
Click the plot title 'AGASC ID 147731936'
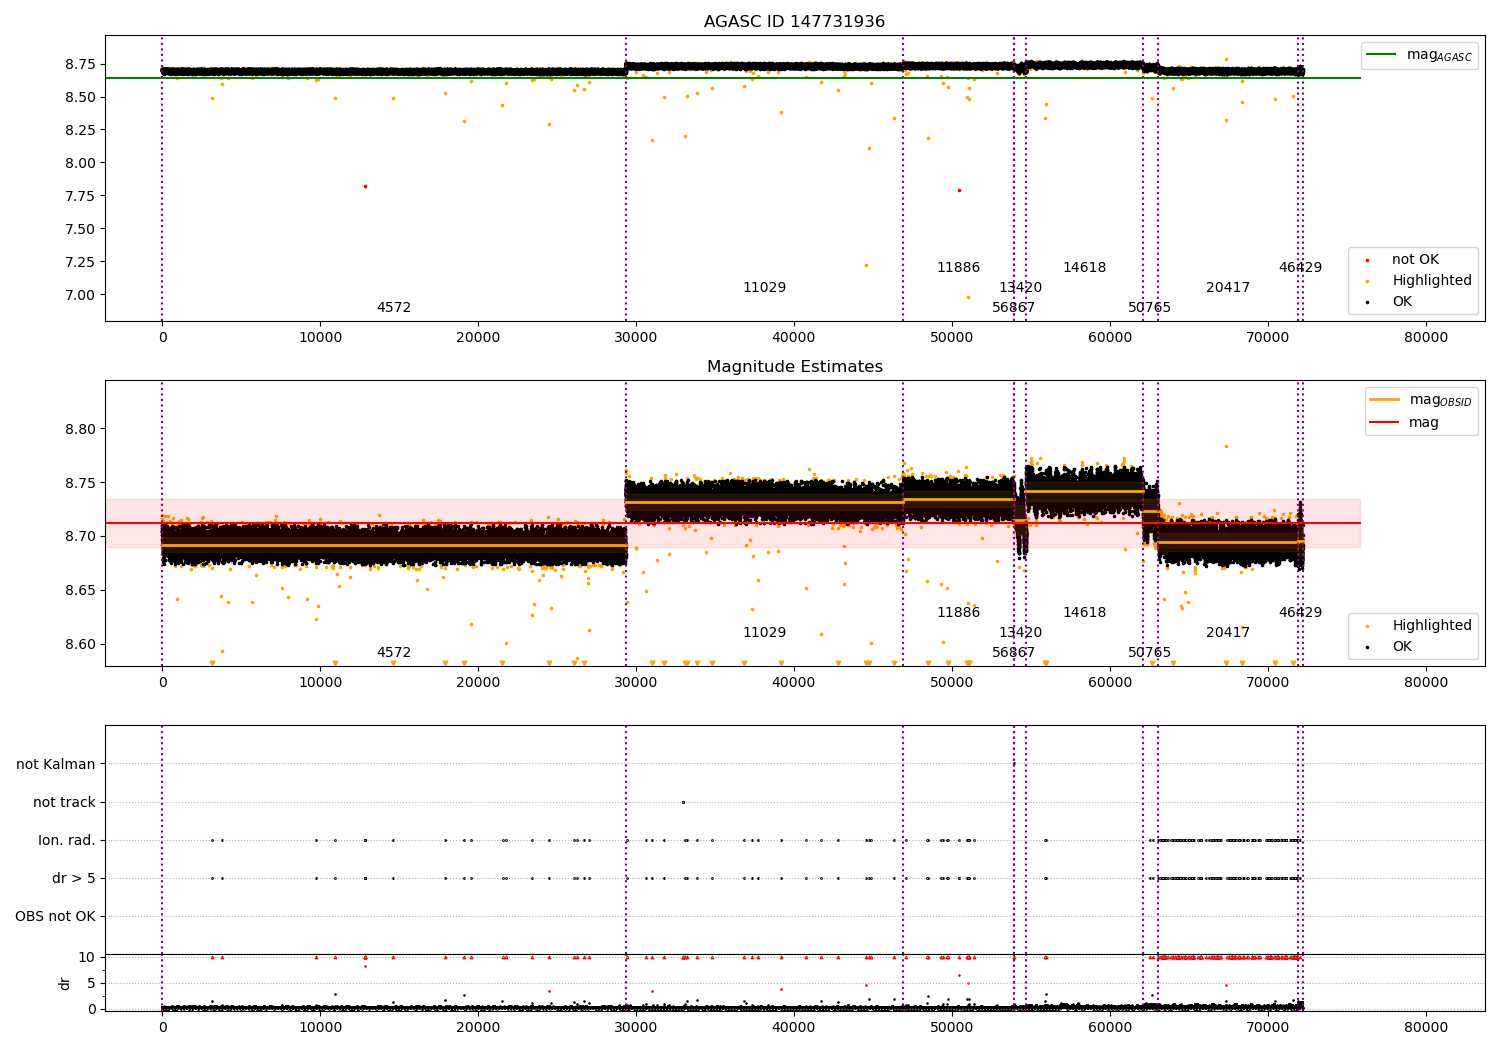point(794,22)
